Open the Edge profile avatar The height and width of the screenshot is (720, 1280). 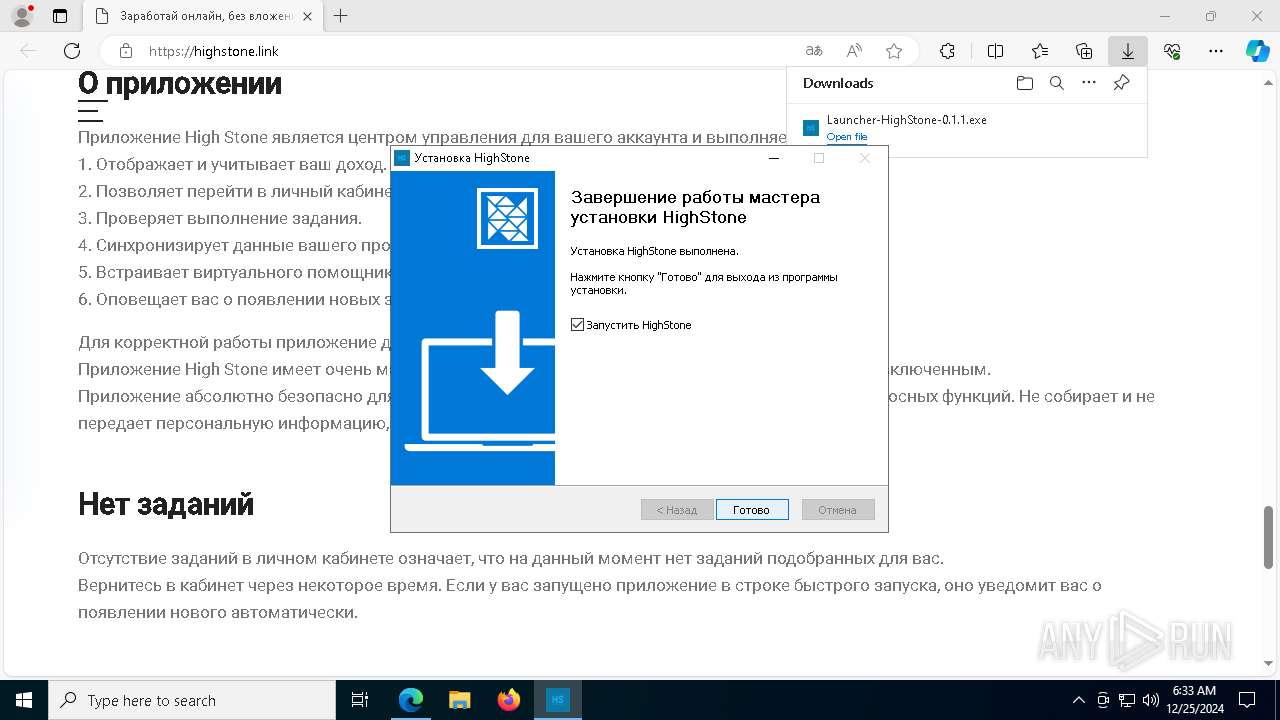click(x=22, y=16)
